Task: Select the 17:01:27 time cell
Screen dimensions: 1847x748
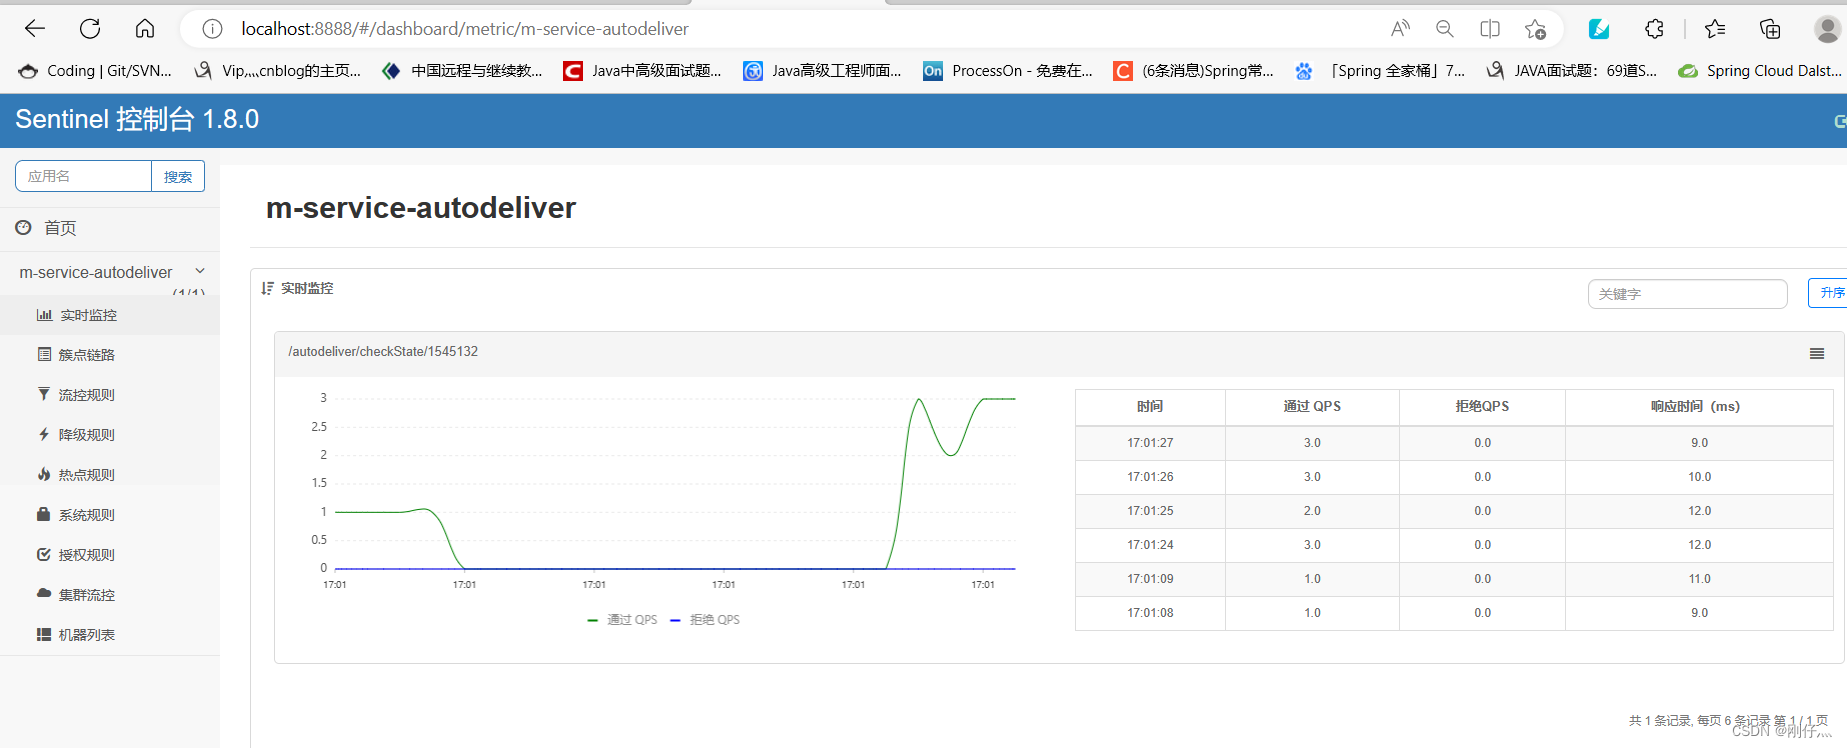Action: coord(1150,443)
